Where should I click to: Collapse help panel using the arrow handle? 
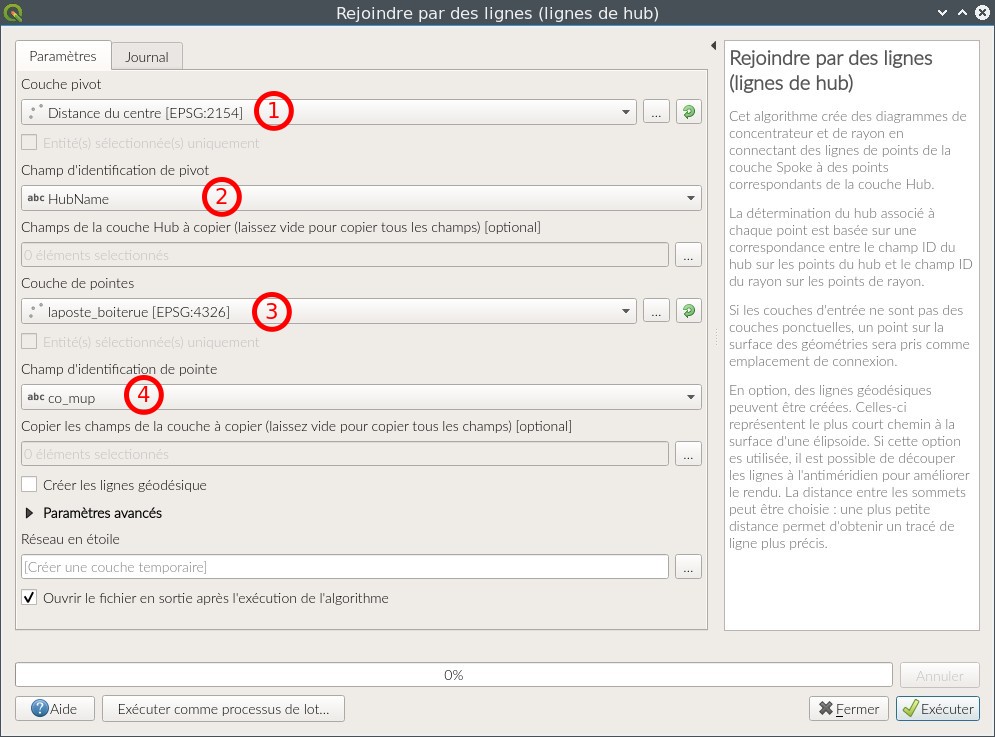point(714,46)
